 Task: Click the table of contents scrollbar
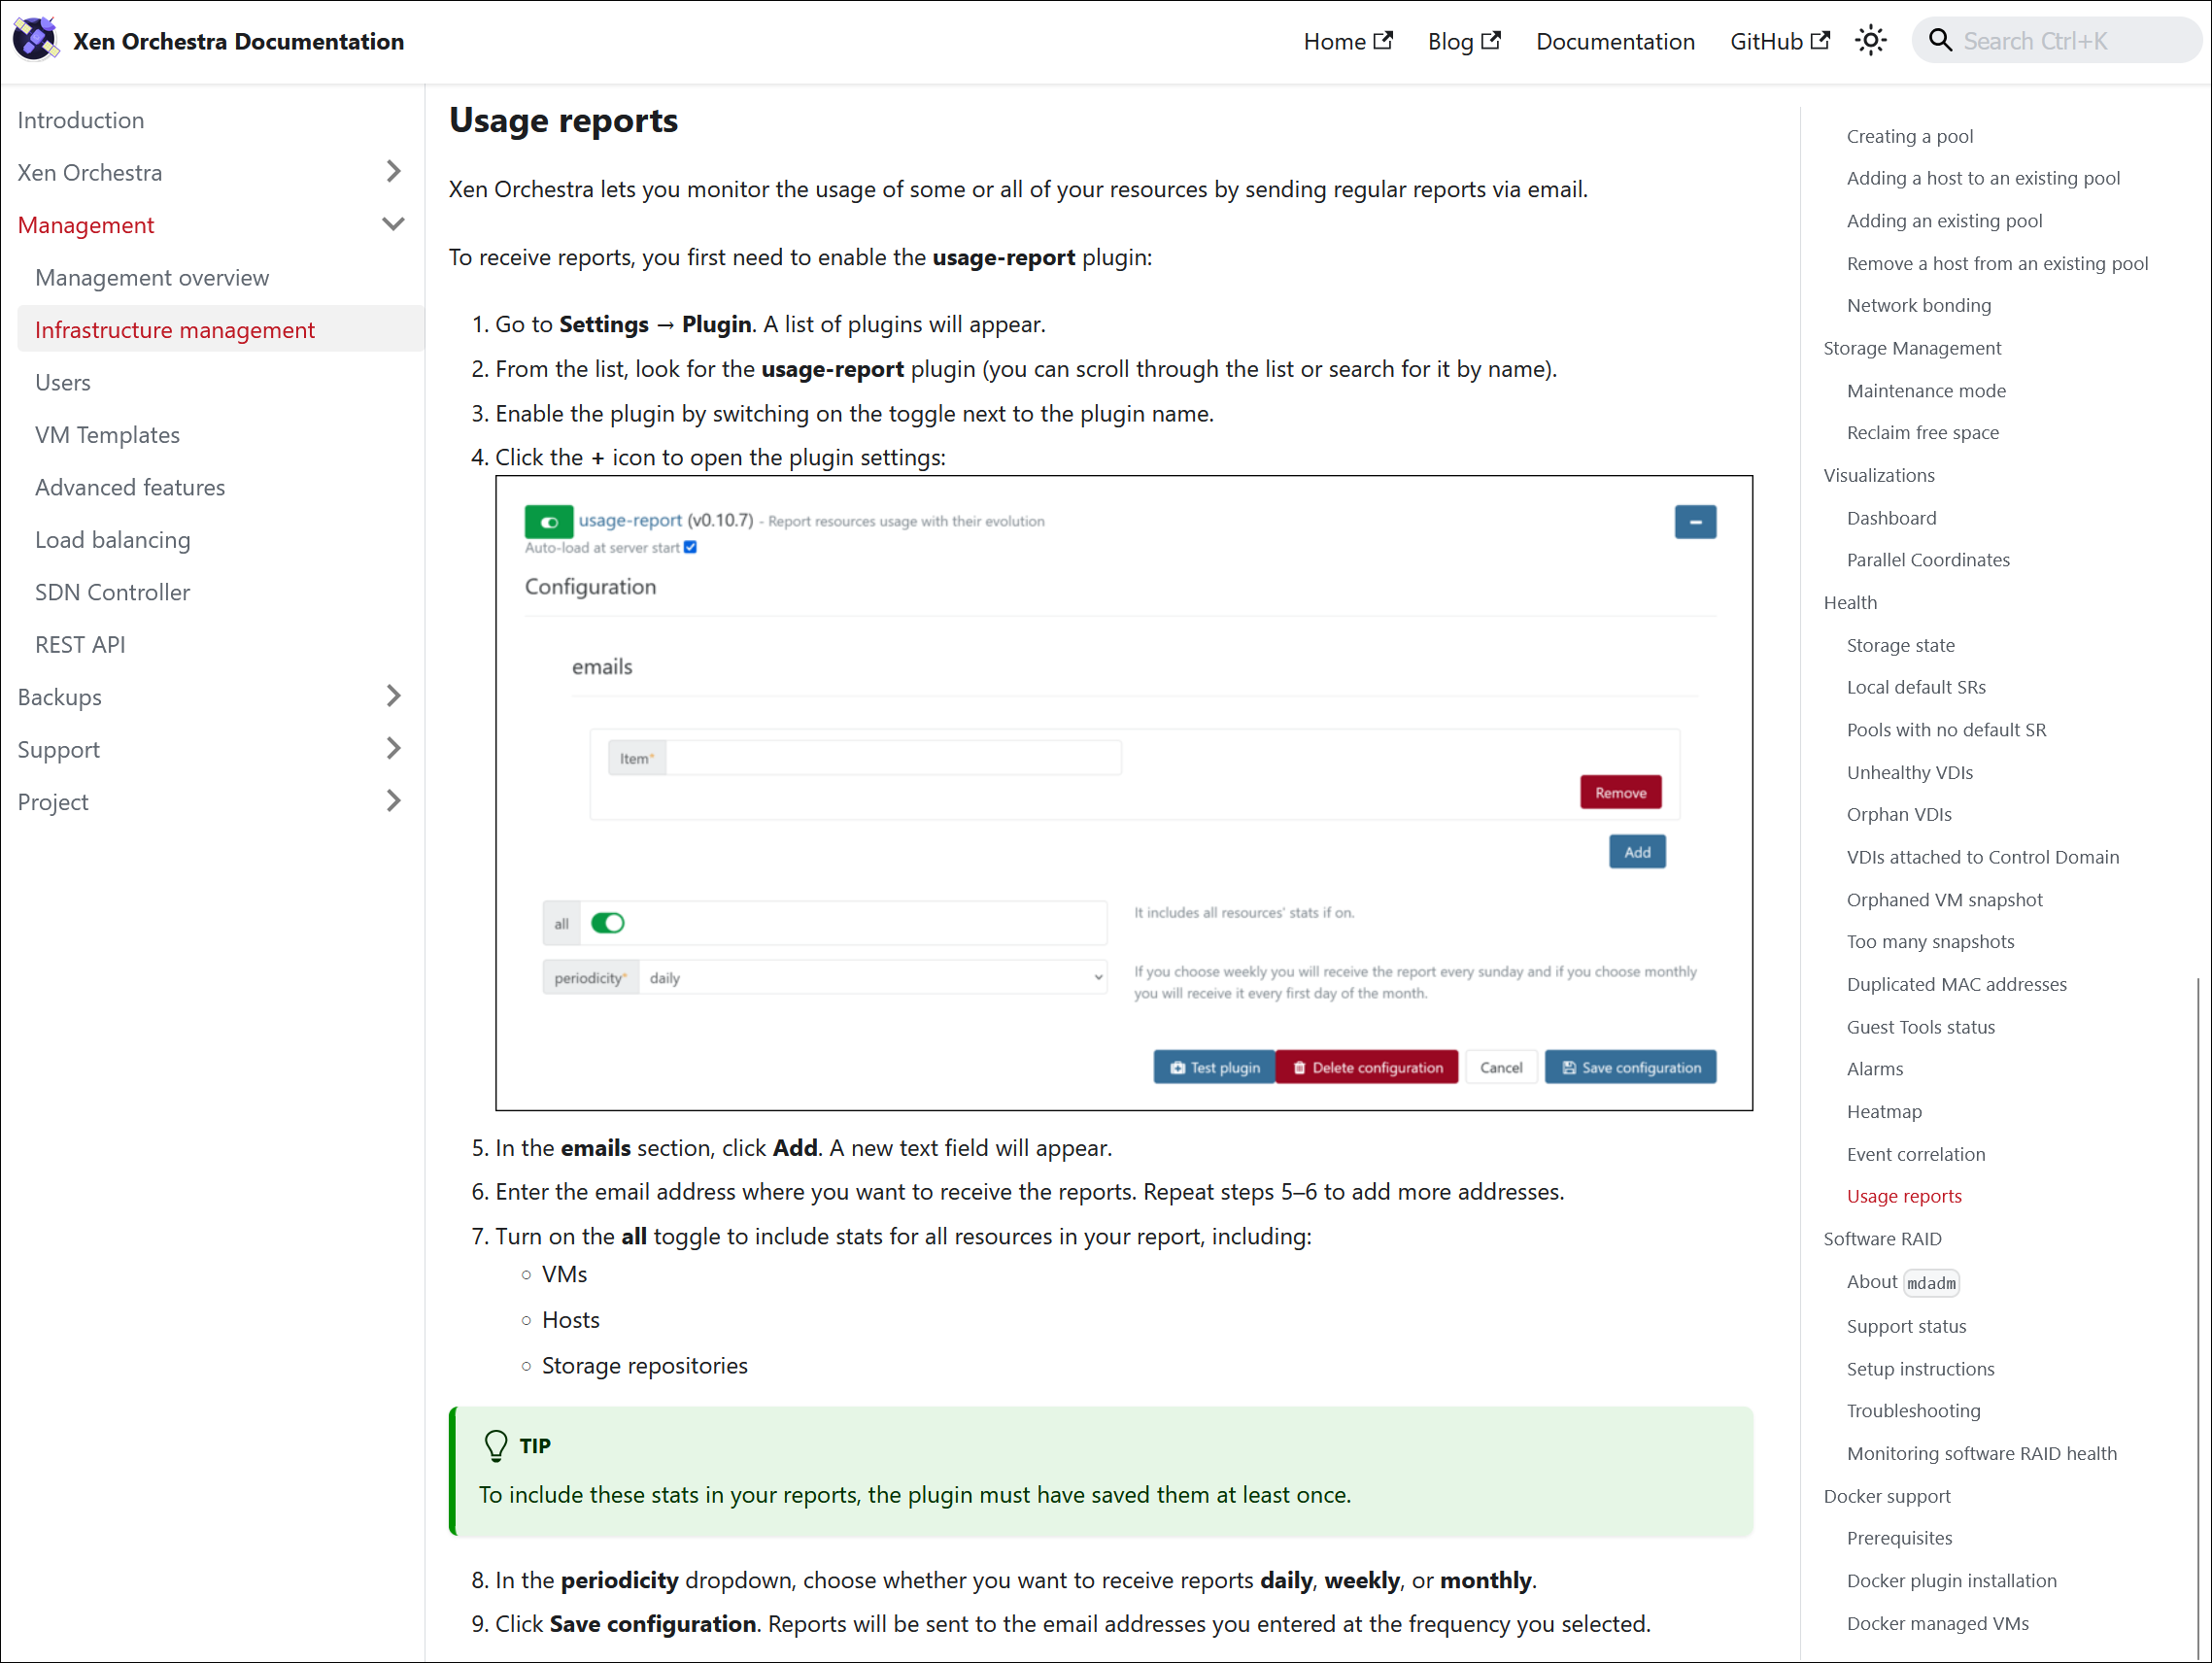2199,1320
